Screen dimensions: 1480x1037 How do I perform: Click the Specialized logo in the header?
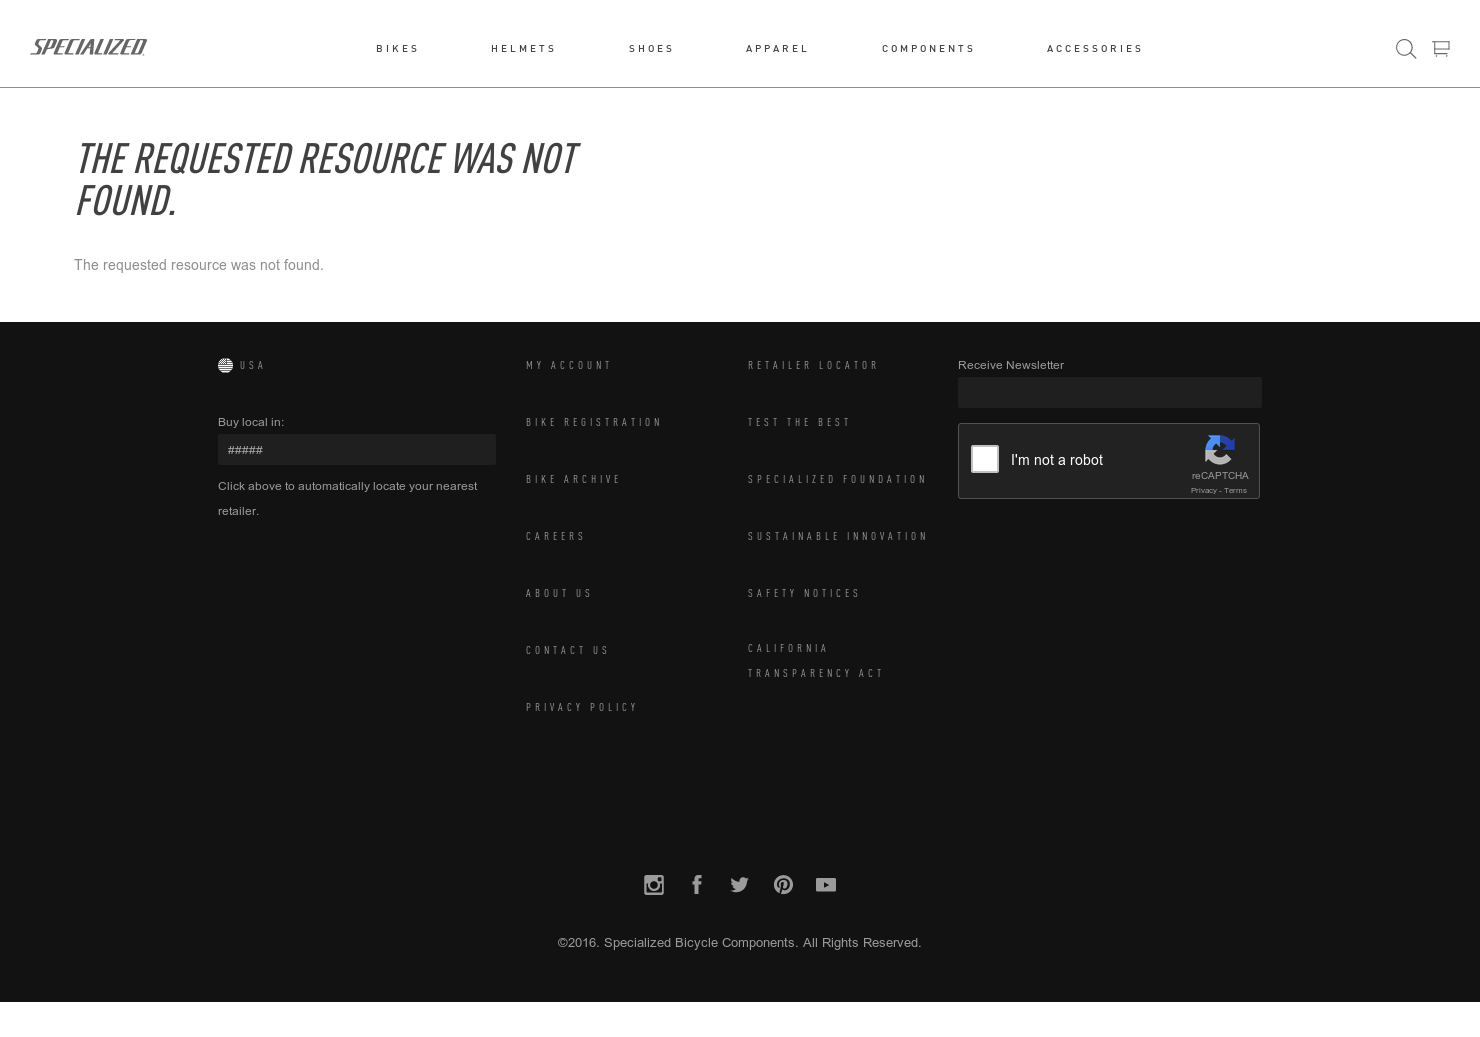point(89,47)
